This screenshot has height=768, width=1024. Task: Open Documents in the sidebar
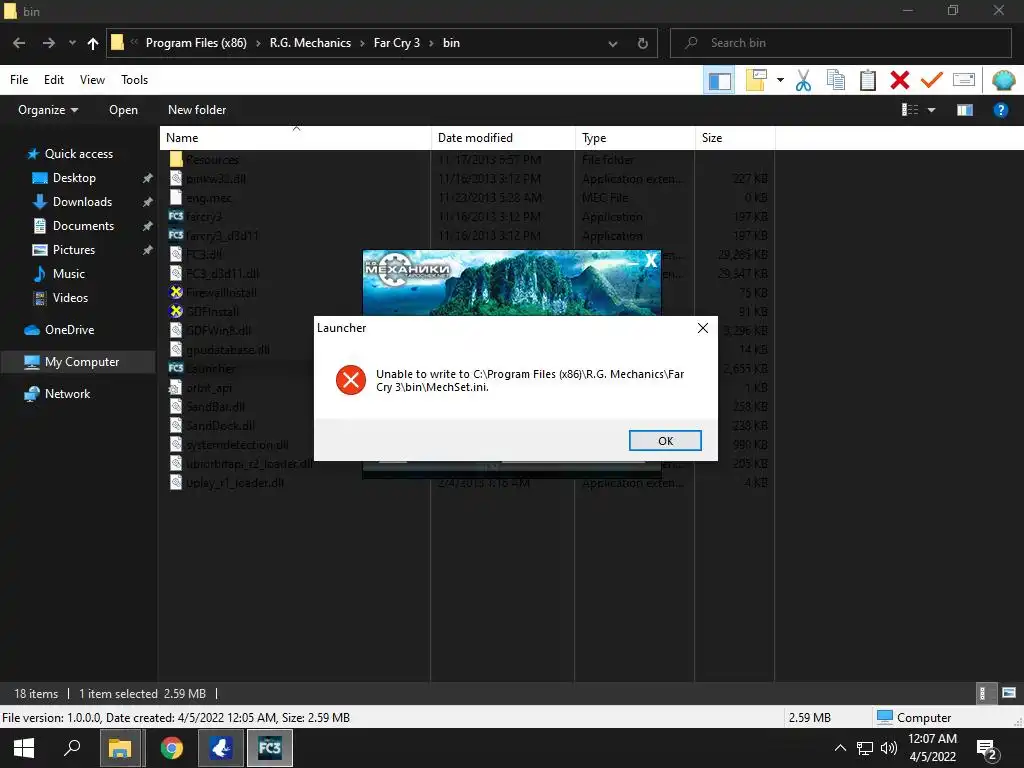click(83, 226)
